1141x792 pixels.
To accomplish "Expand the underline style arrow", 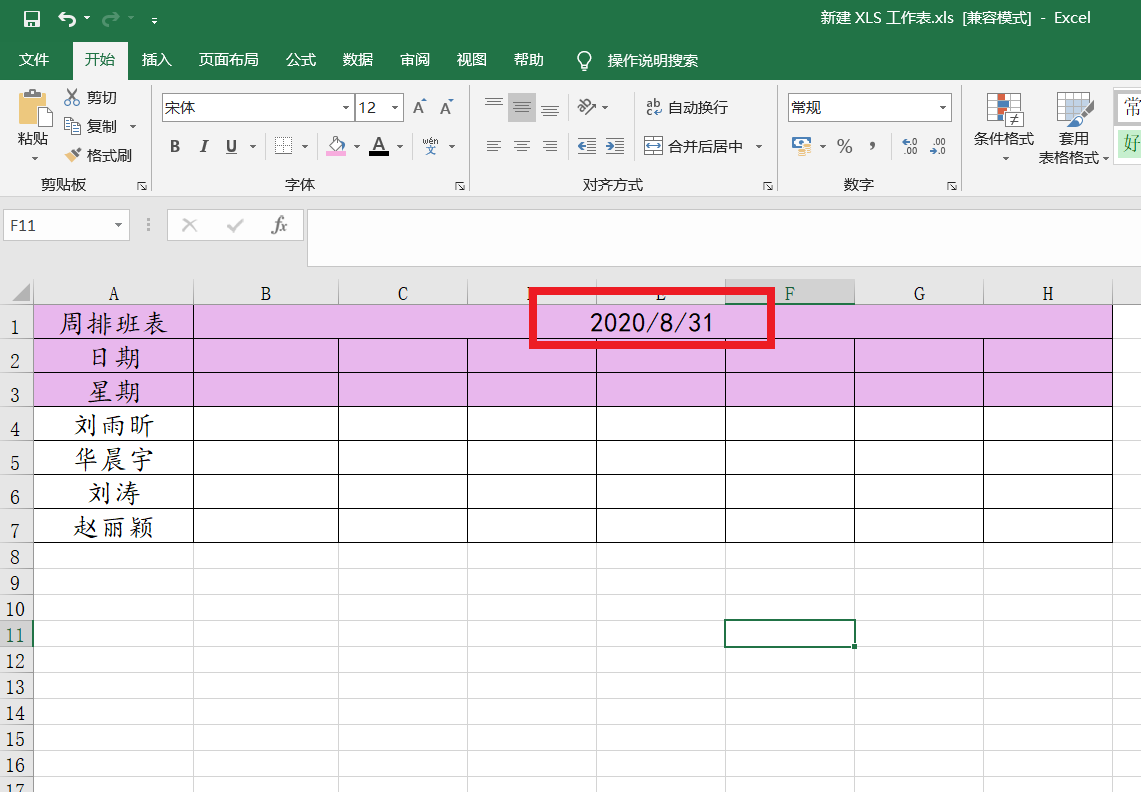I will pos(253,146).
